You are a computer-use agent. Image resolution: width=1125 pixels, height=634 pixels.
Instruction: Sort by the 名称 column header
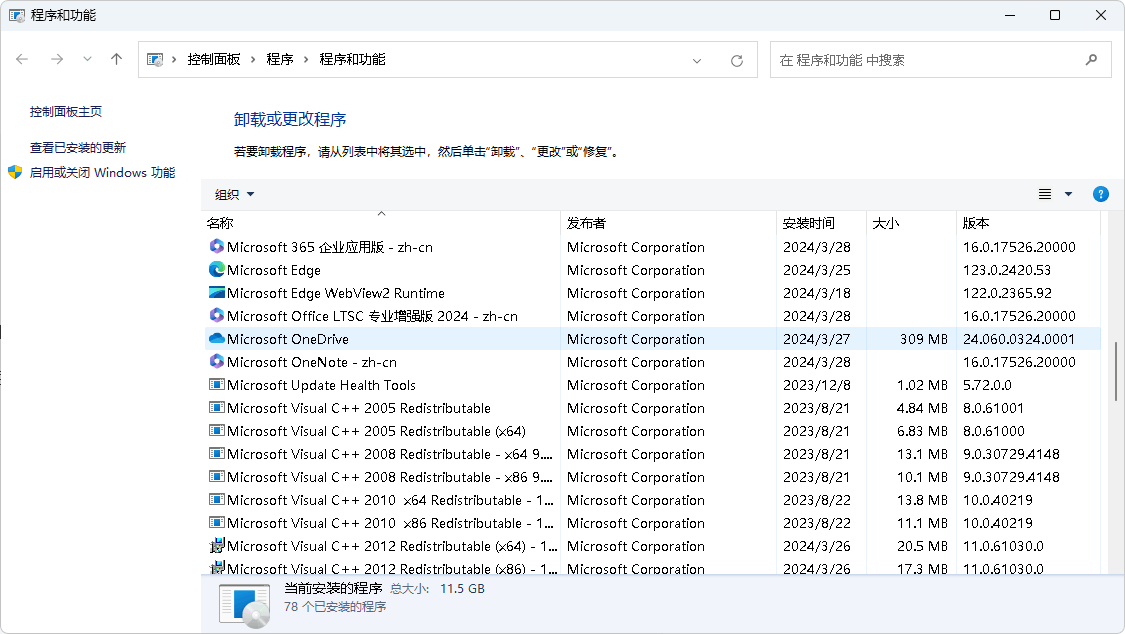click(x=381, y=223)
